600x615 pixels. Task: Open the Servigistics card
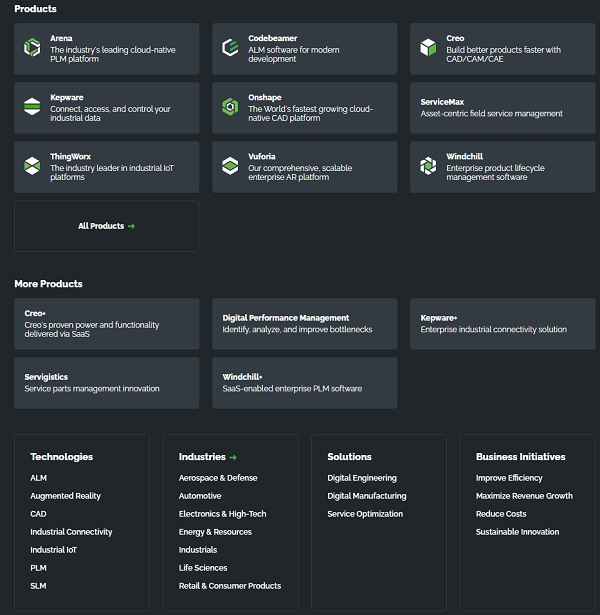point(107,383)
